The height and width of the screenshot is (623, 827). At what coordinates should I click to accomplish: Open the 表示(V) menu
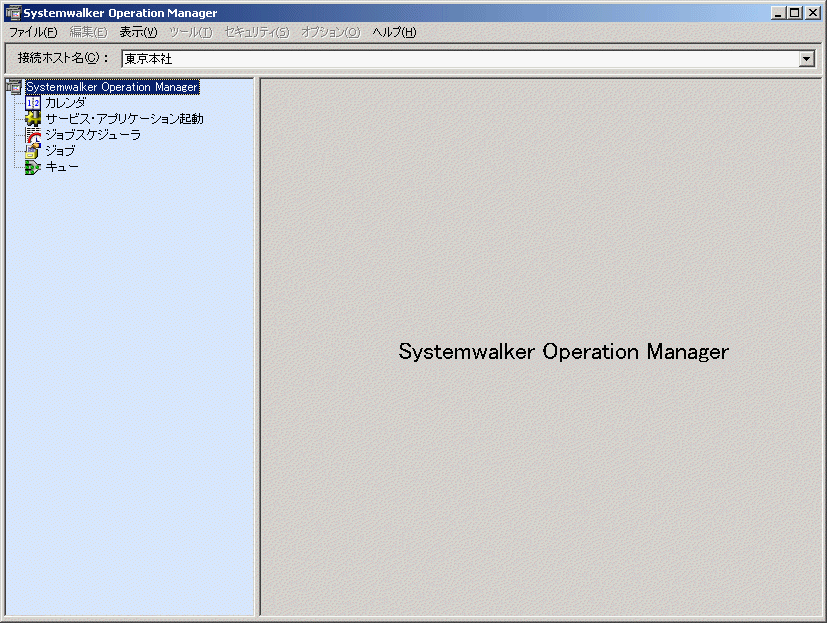(138, 32)
